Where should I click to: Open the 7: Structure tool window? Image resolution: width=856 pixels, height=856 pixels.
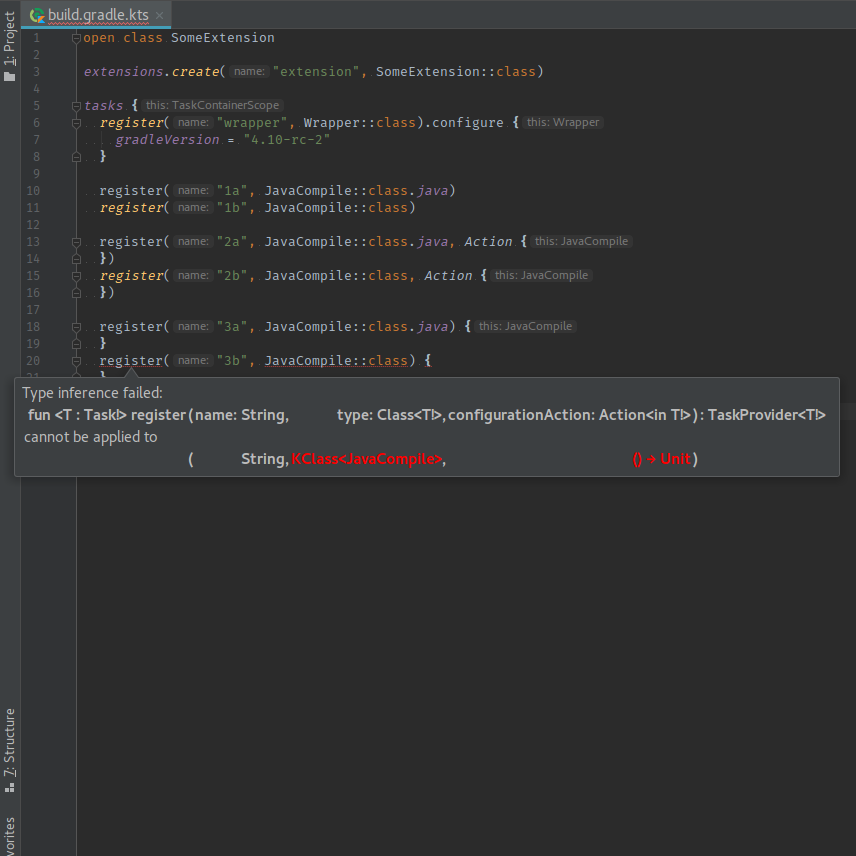pyautogui.click(x=9, y=742)
